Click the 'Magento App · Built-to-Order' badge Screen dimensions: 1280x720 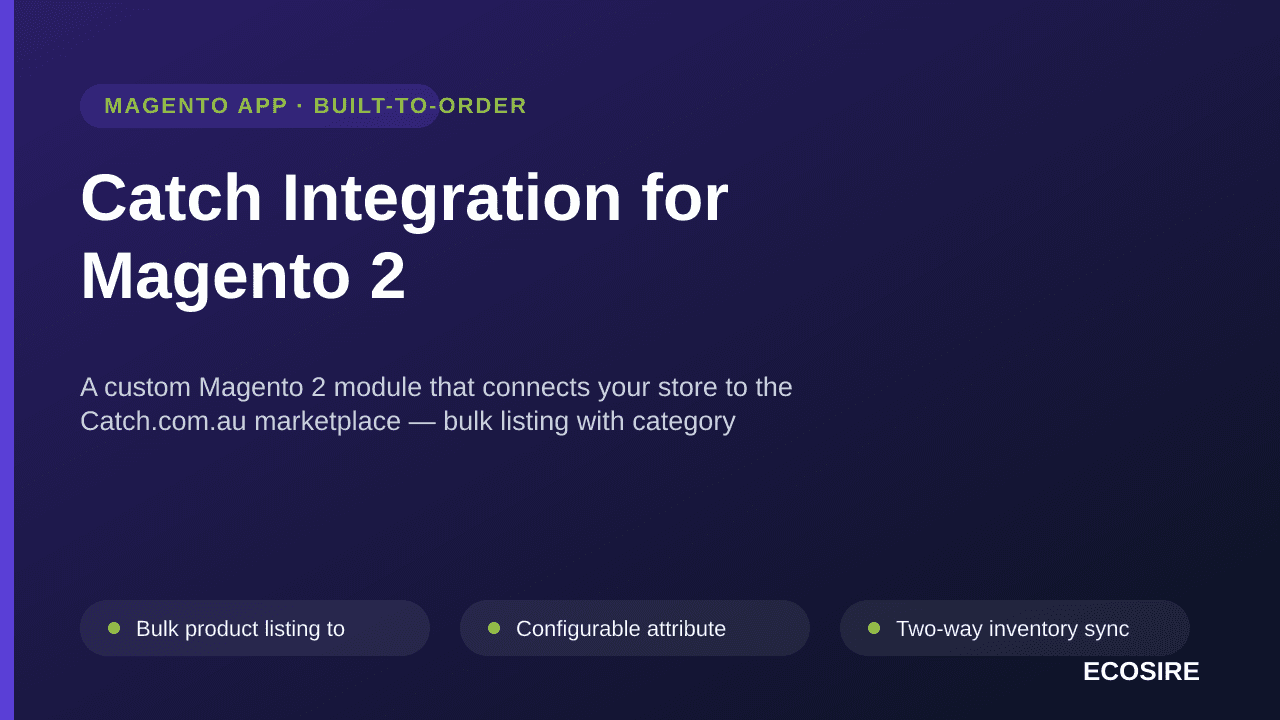(260, 106)
